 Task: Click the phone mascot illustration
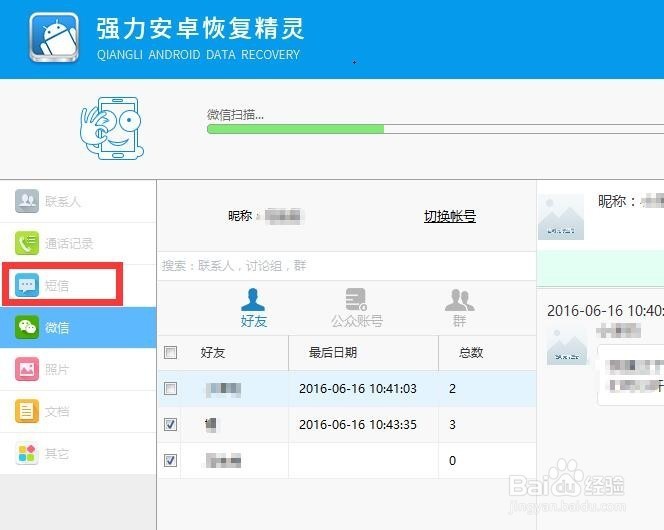tap(112, 128)
